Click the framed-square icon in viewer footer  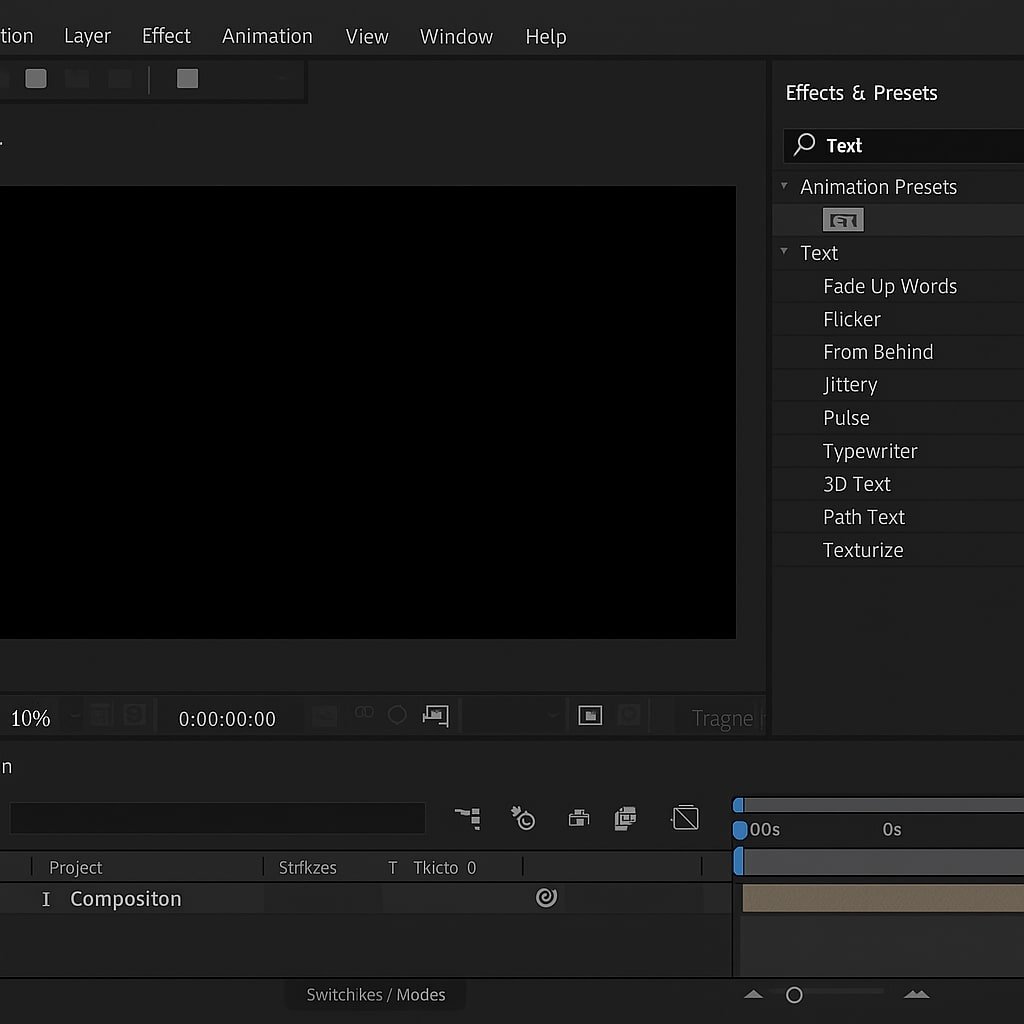[x=590, y=715]
